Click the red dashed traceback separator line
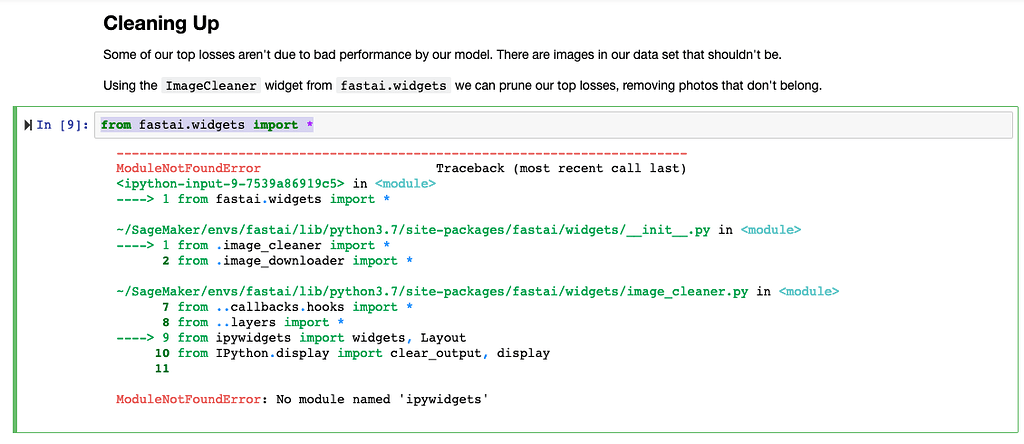1024x444 pixels. click(401, 153)
